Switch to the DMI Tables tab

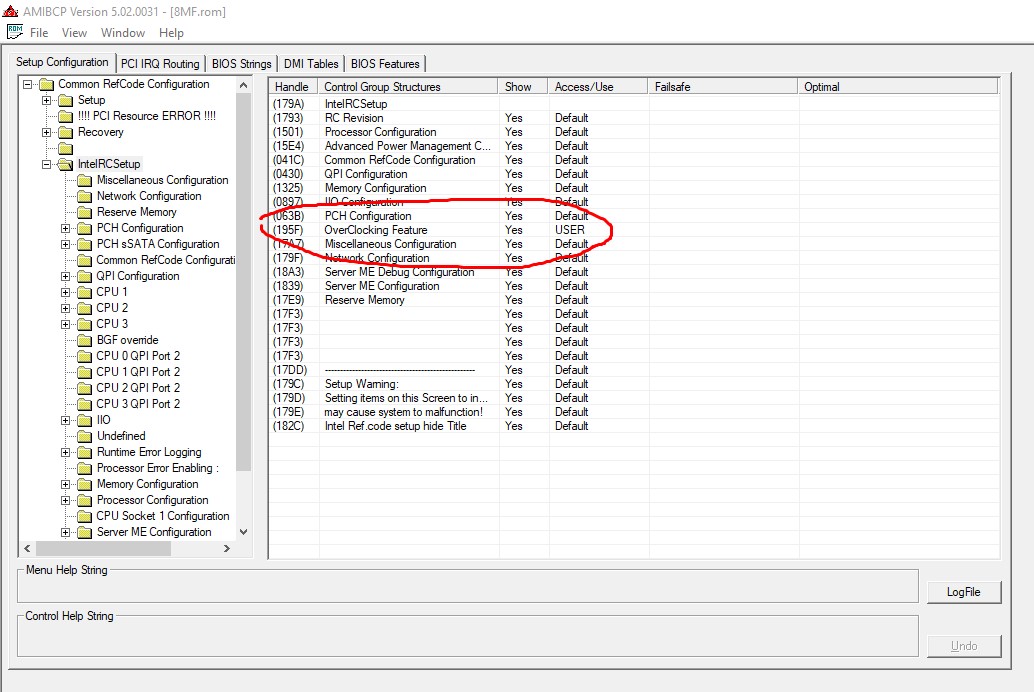[311, 63]
